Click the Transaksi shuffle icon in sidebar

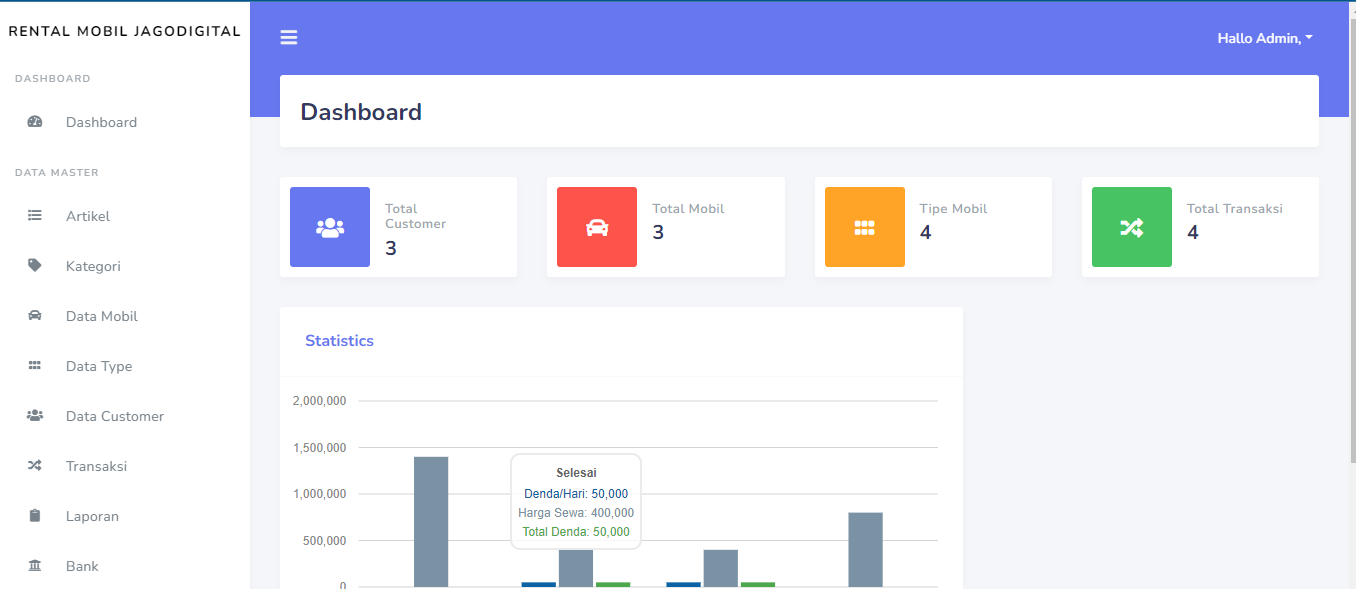tap(35, 466)
